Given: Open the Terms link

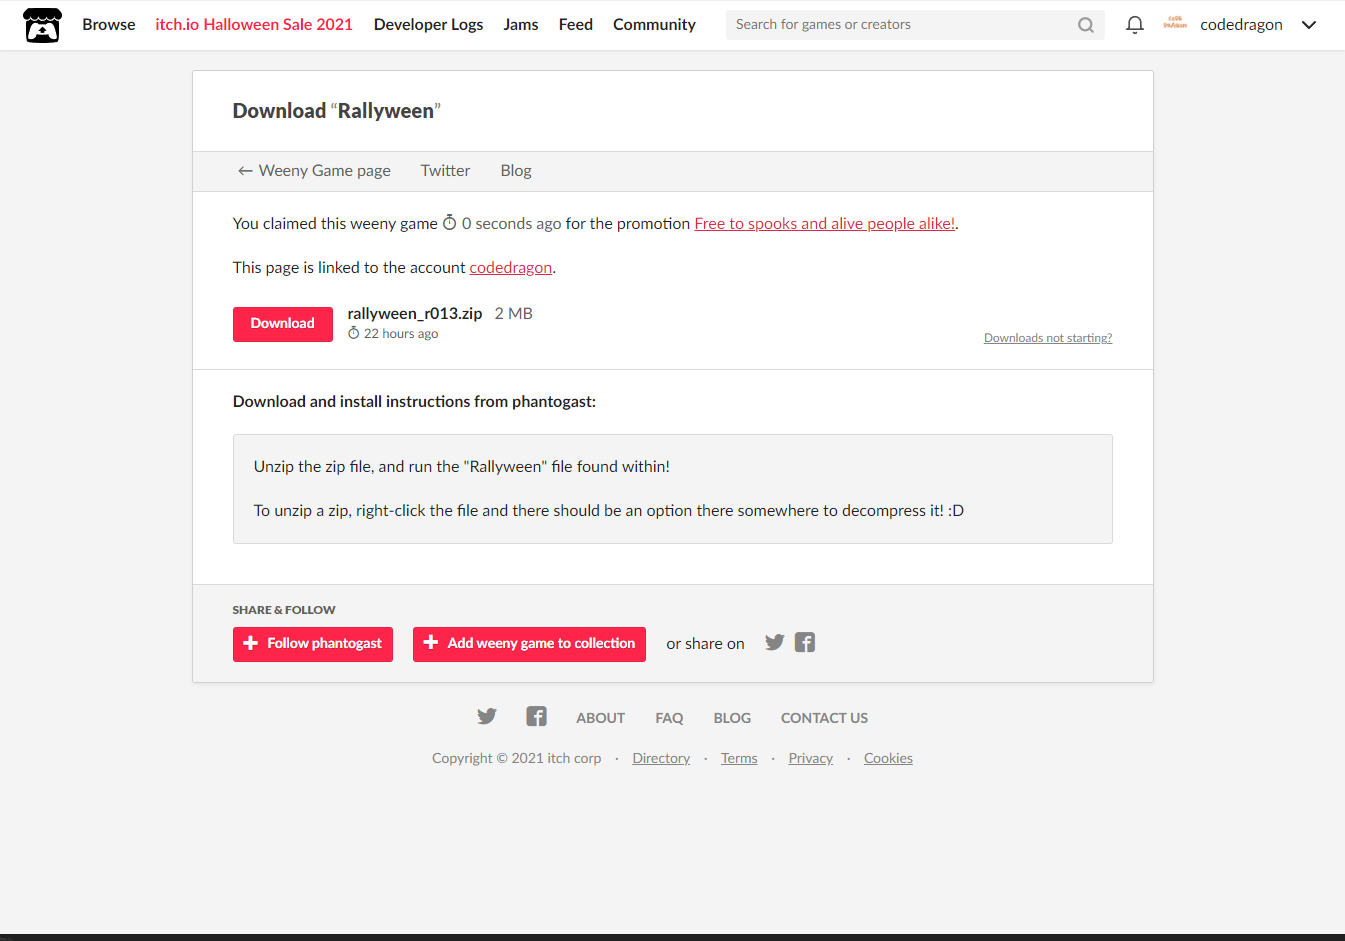Looking at the screenshot, I should (739, 758).
